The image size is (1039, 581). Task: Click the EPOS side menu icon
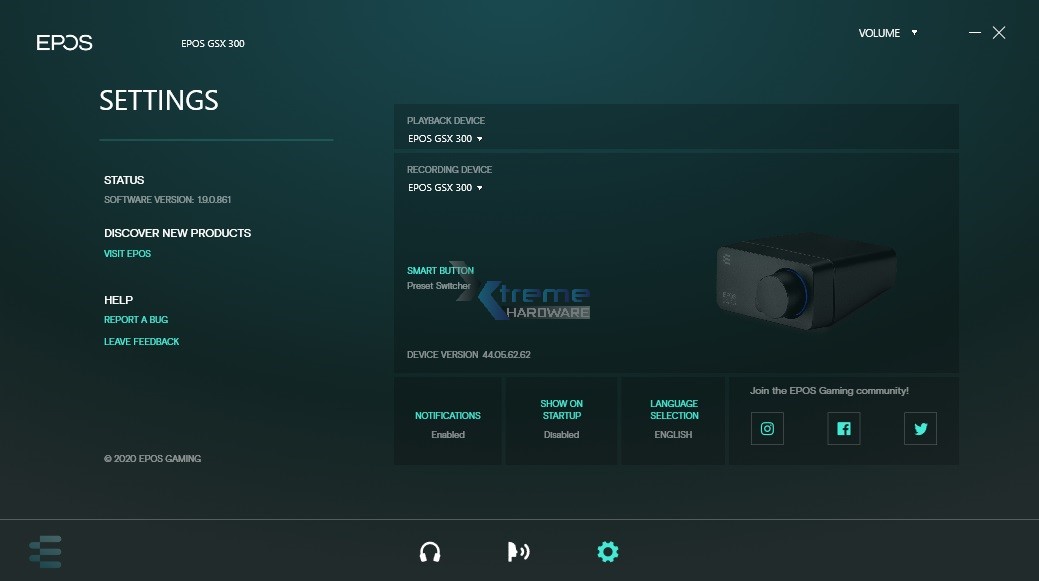46,551
